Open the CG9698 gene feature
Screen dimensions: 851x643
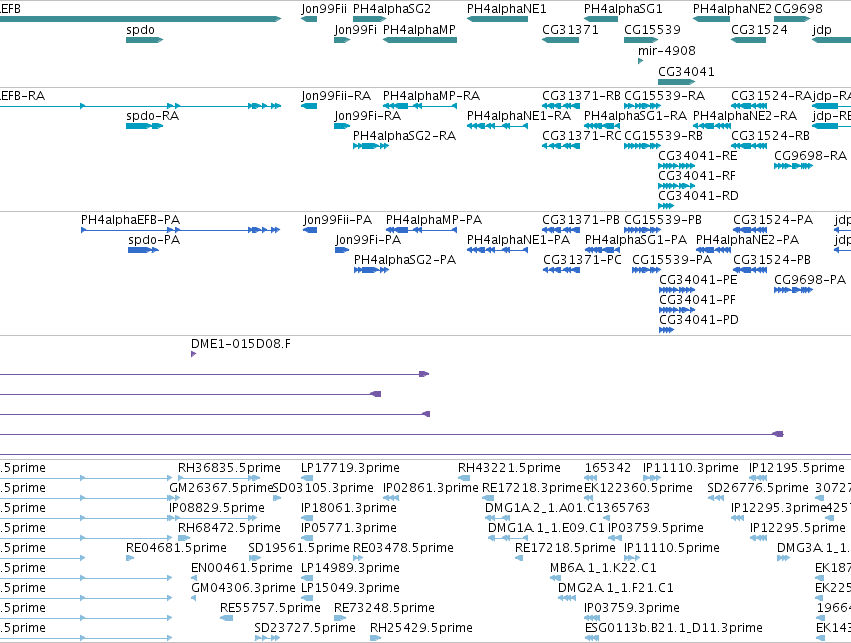[x=792, y=19]
